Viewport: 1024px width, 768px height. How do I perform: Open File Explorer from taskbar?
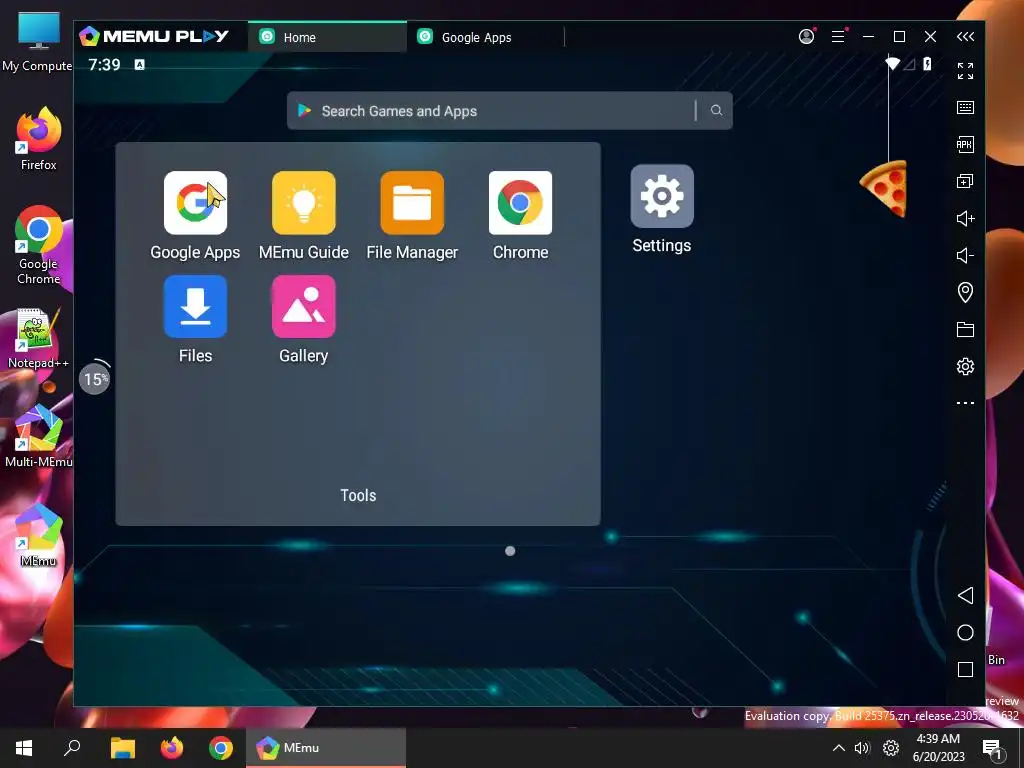(x=122, y=748)
